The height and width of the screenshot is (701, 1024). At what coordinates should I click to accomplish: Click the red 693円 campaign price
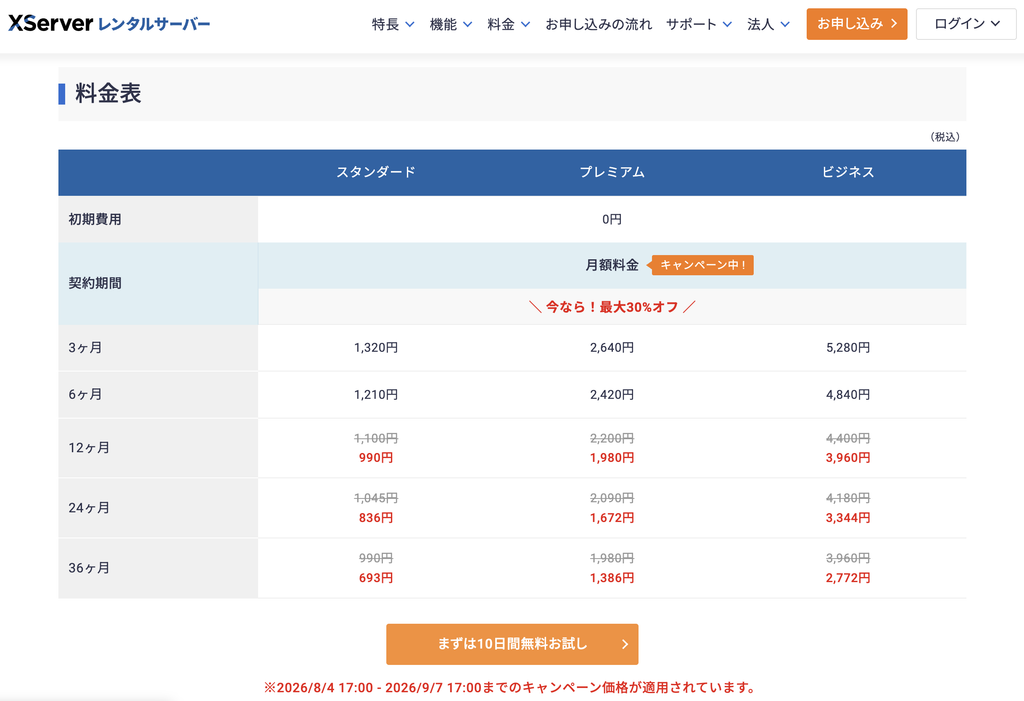coord(376,578)
